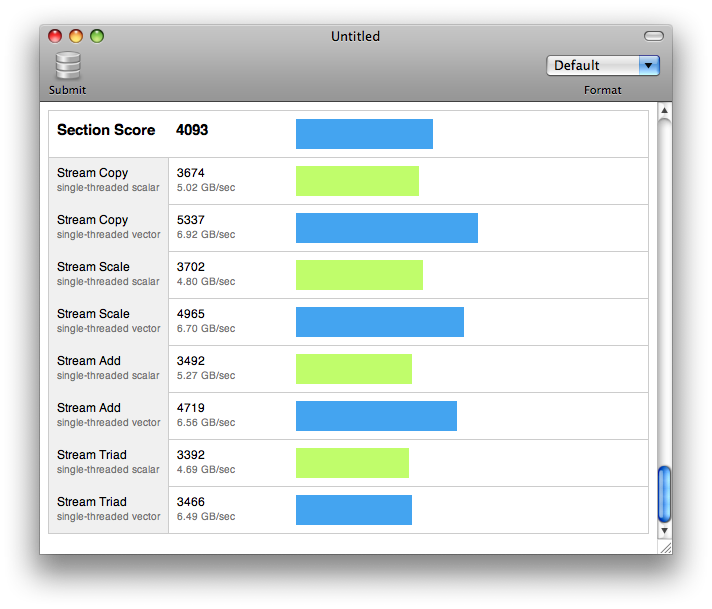
Task: Click the Submit database icon
Action: tap(68, 66)
